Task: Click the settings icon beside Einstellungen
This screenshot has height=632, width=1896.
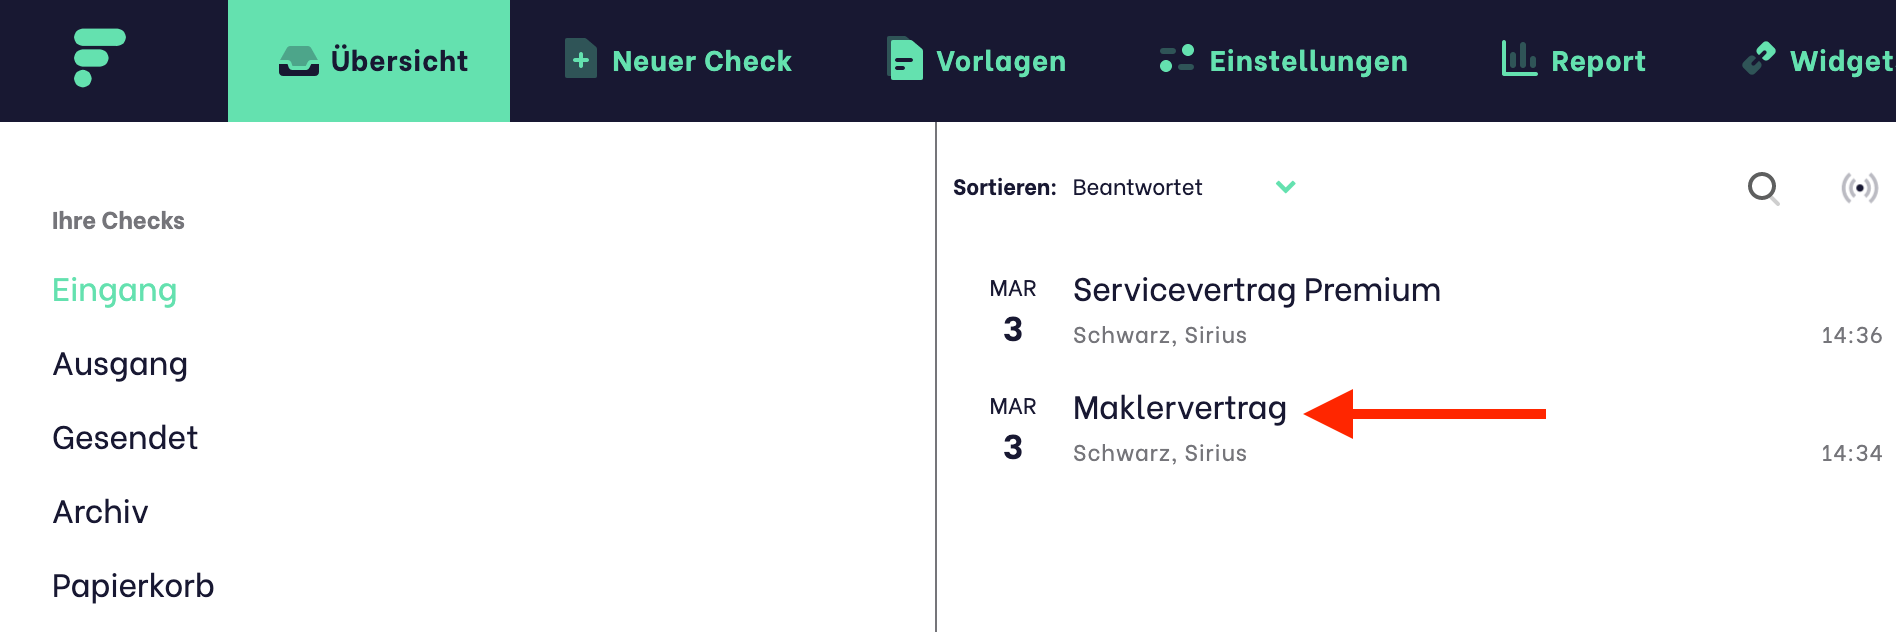Action: coord(1177,59)
